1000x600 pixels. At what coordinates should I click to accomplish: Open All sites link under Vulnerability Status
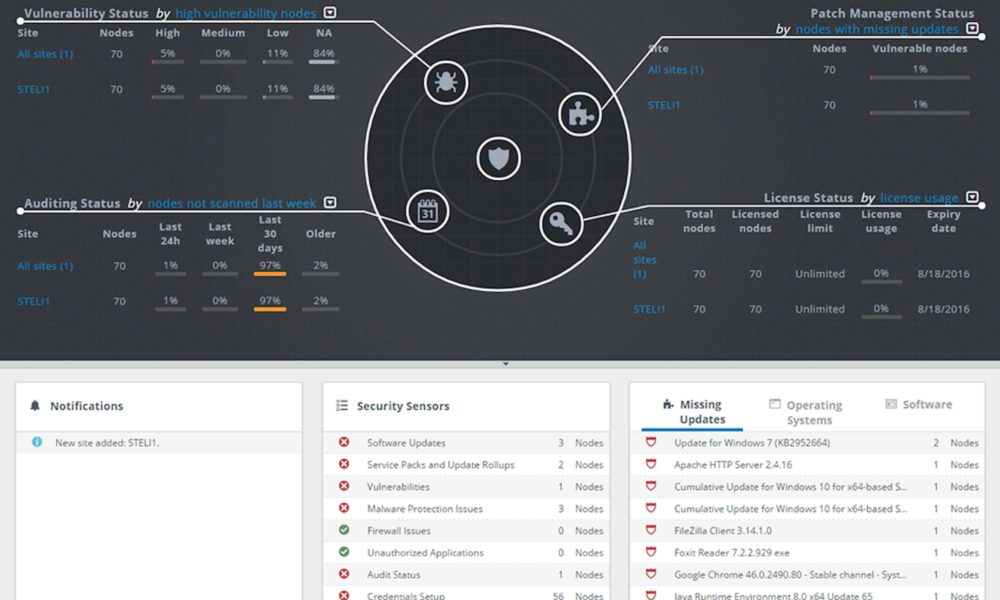(x=45, y=54)
